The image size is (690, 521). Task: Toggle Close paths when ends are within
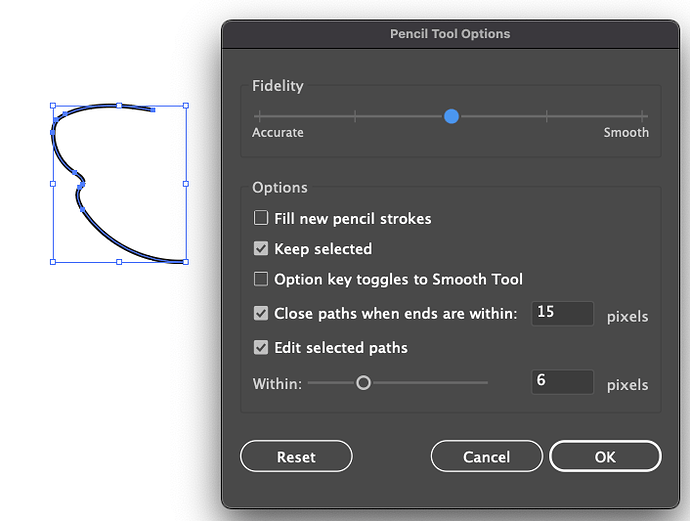(261, 314)
